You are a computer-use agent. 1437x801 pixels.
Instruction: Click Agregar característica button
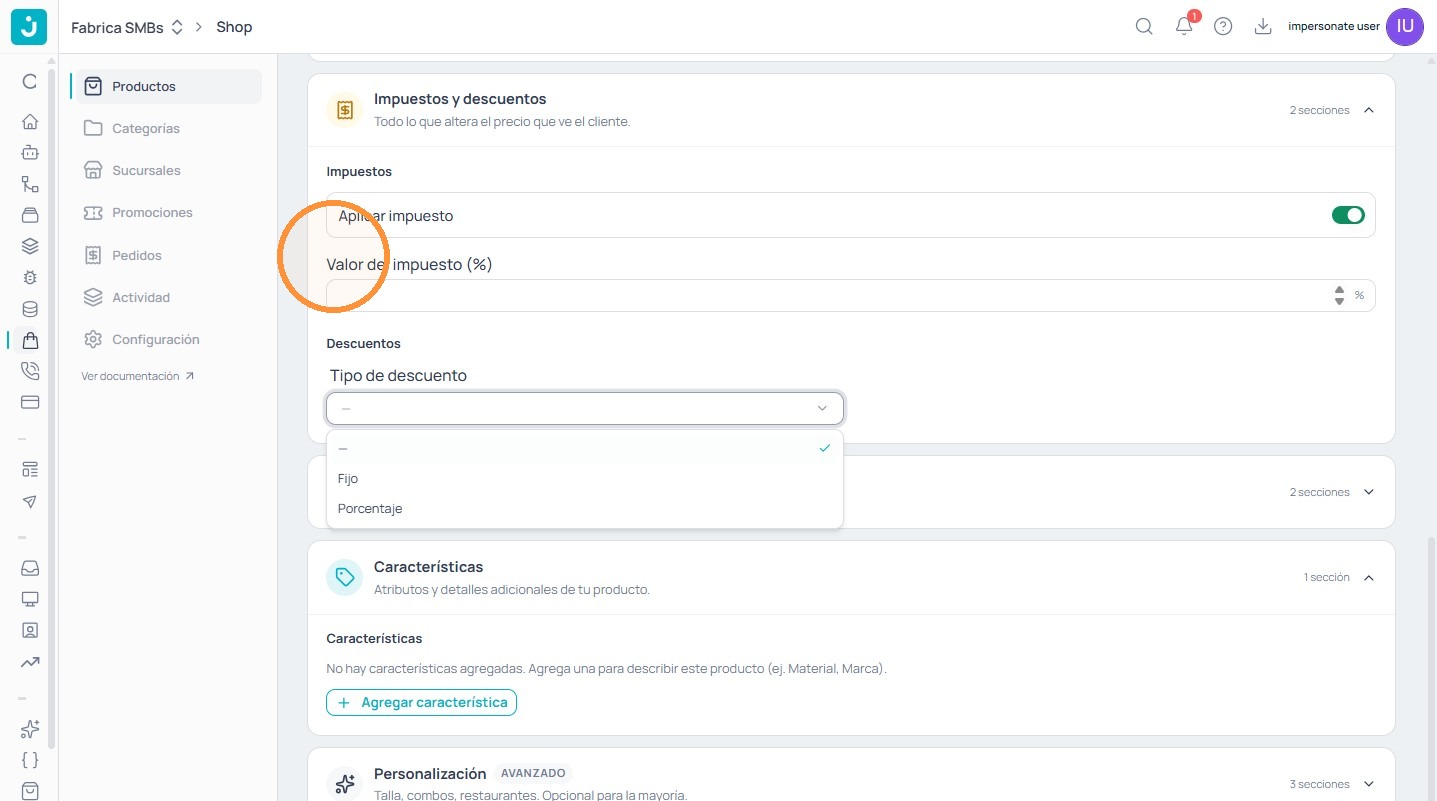point(421,702)
